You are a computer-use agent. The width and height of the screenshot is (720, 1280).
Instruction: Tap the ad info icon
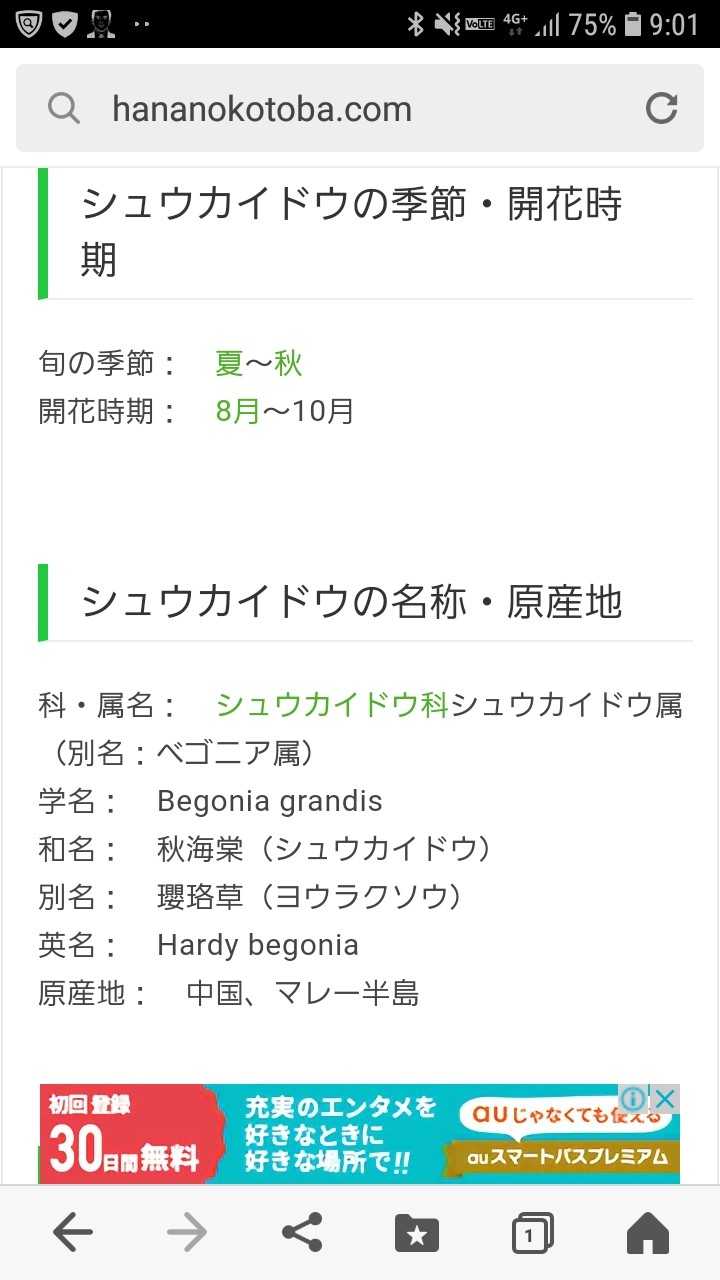(633, 1098)
